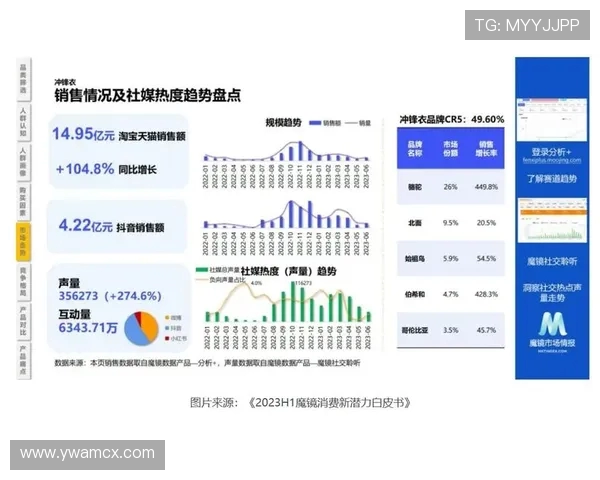Click the 4.7% market share cell
Image resolution: width=600 pixels, height=480 pixels.
[450, 294]
